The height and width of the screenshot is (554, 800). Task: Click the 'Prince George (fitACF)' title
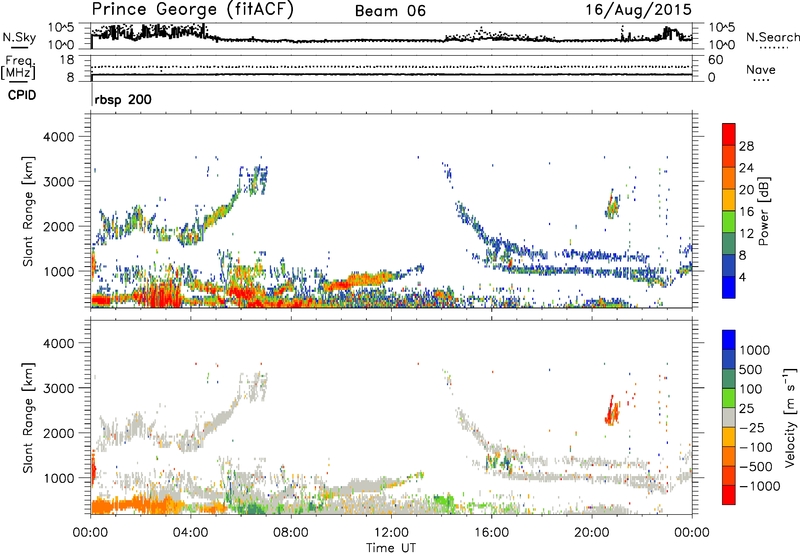[192, 9]
